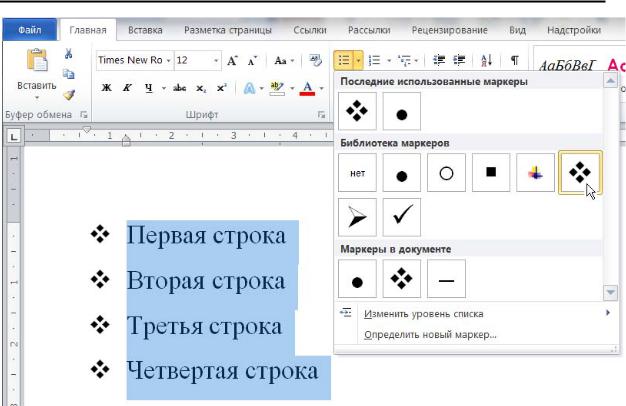The width and height of the screenshot is (626, 406).
Task: Switch to the Вставка tab
Action: pyautogui.click(x=145, y=30)
